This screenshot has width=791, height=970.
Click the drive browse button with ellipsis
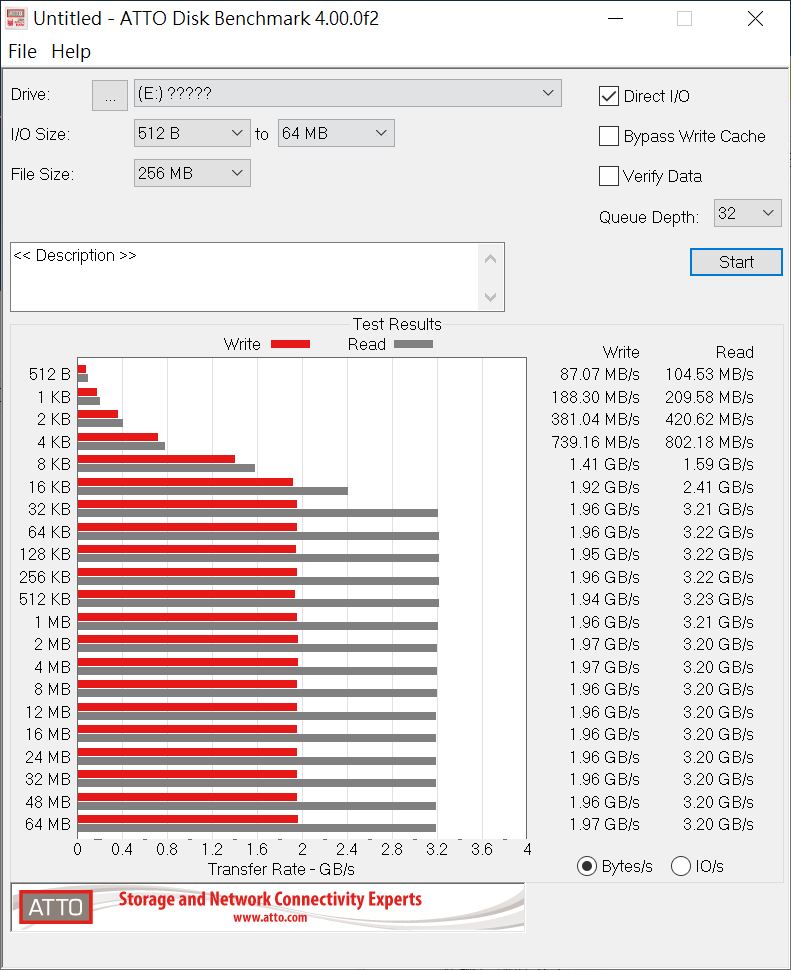click(110, 95)
